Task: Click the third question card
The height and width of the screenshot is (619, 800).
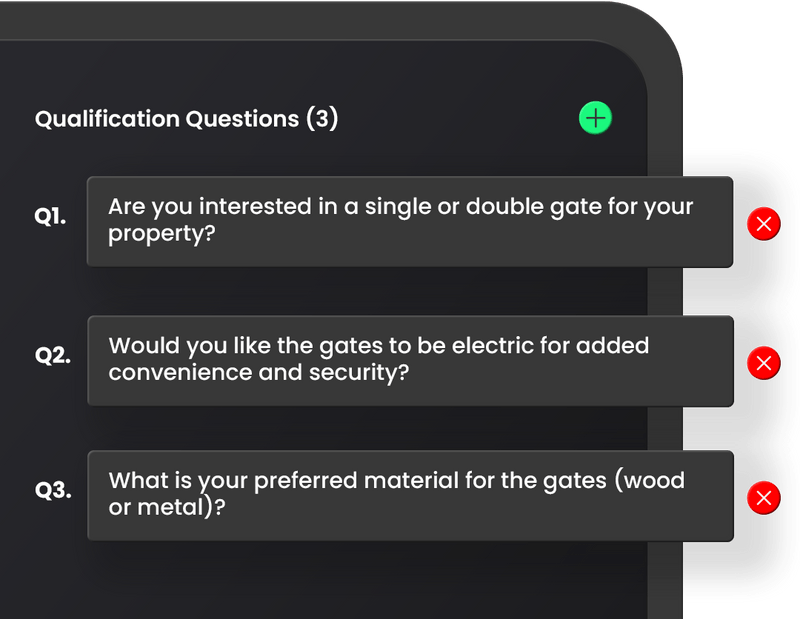Action: (408, 494)
